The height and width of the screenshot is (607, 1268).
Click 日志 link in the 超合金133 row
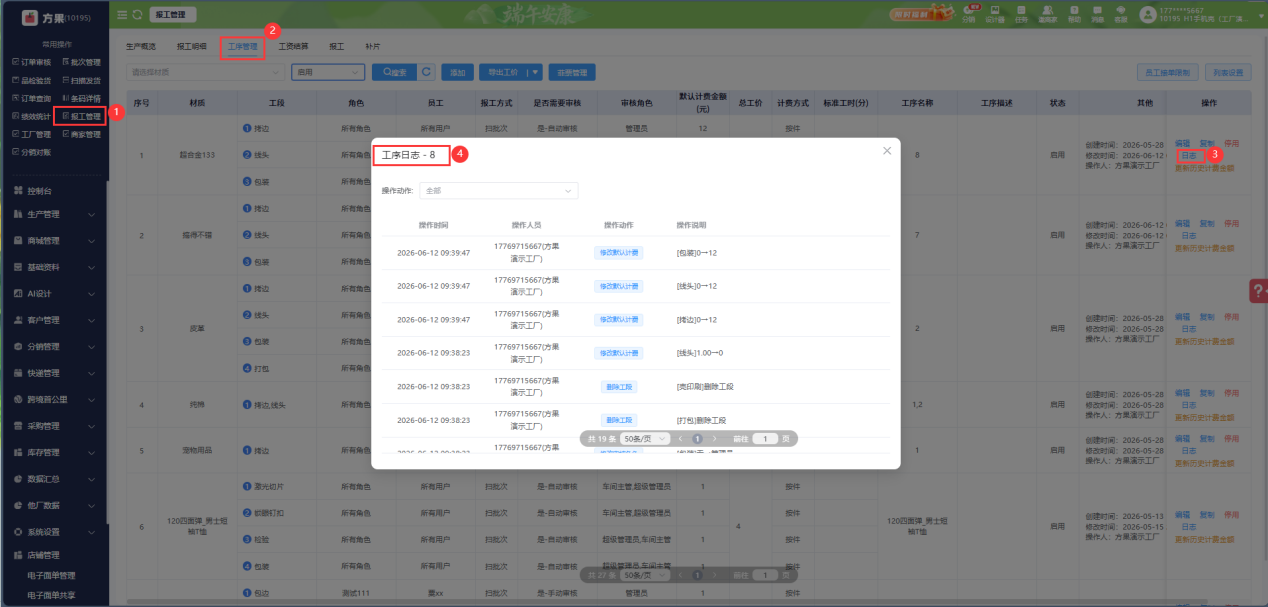pyautogui.click(x=1189, y=156)
